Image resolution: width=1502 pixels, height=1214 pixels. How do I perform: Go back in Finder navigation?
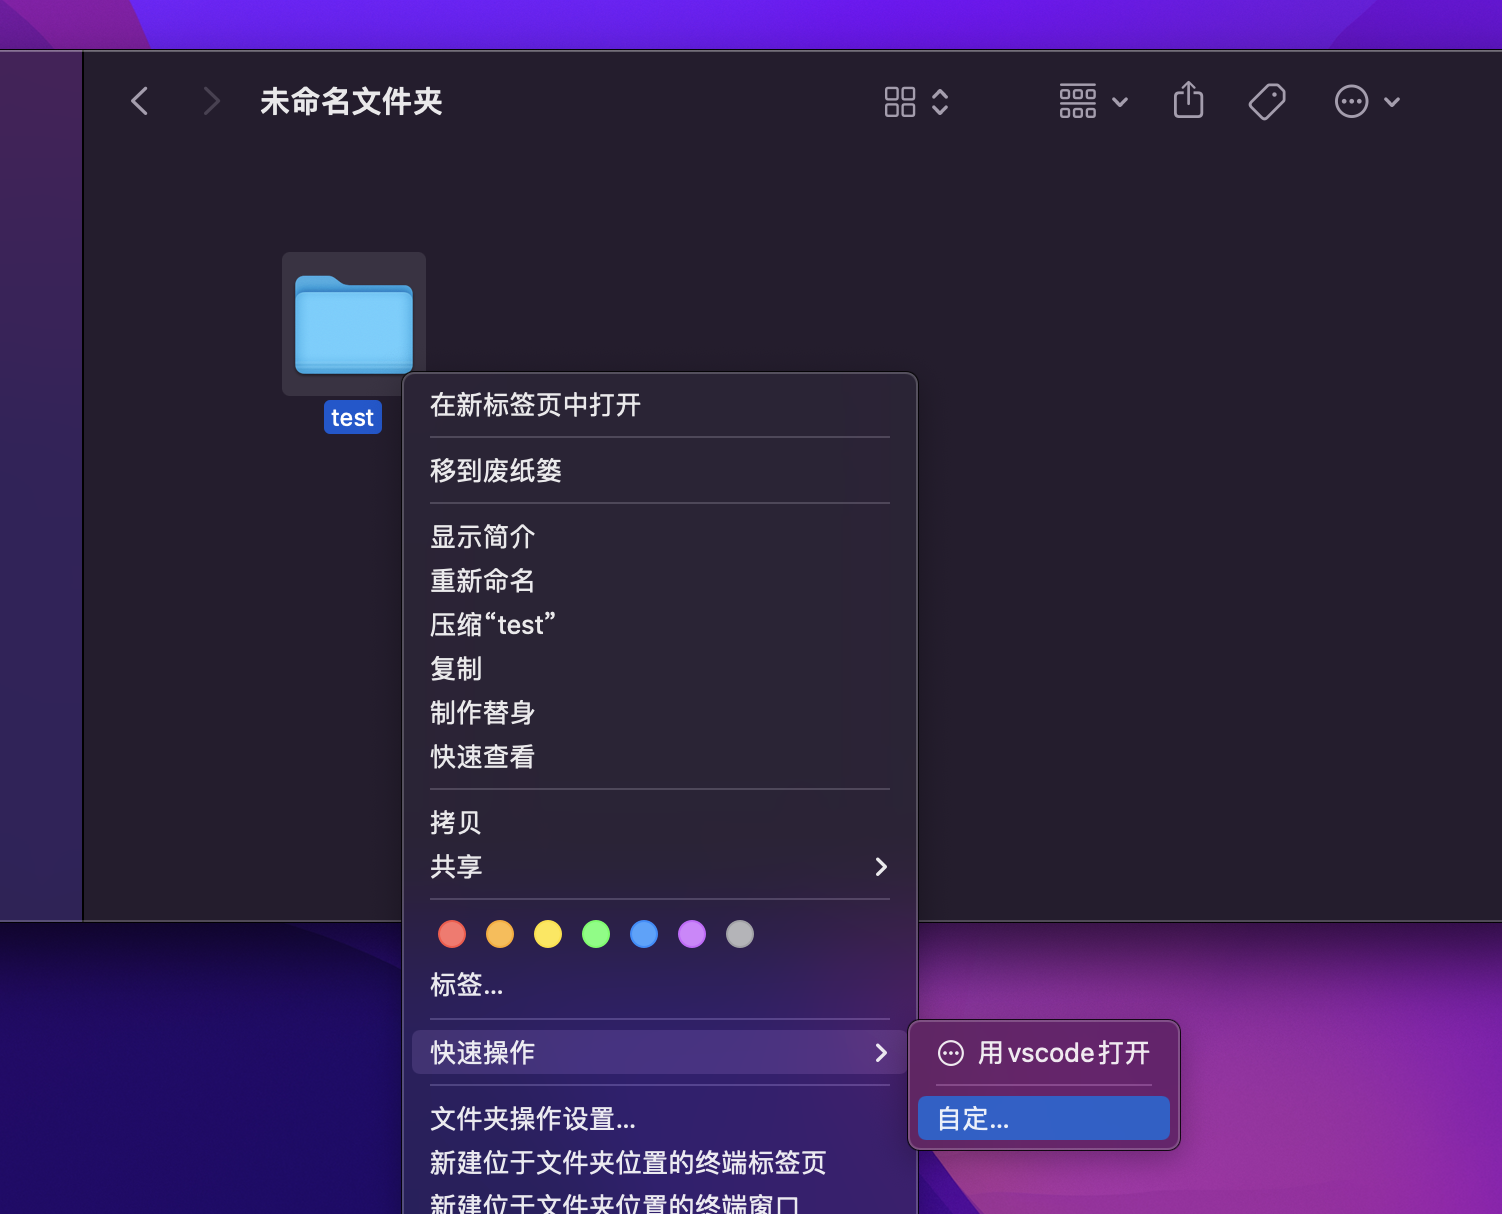pos(140,101)
